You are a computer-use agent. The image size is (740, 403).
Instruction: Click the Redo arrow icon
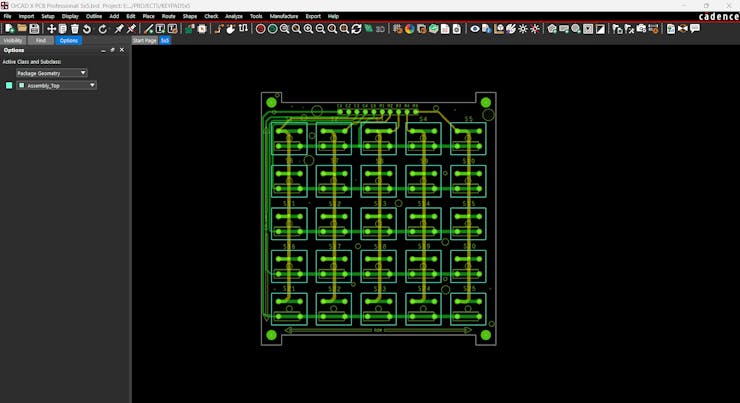[102, 29]
